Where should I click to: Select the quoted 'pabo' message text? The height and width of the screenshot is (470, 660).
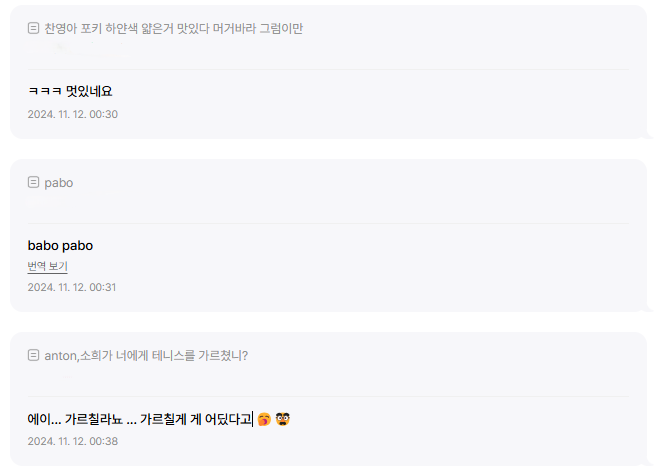[59, 183]
